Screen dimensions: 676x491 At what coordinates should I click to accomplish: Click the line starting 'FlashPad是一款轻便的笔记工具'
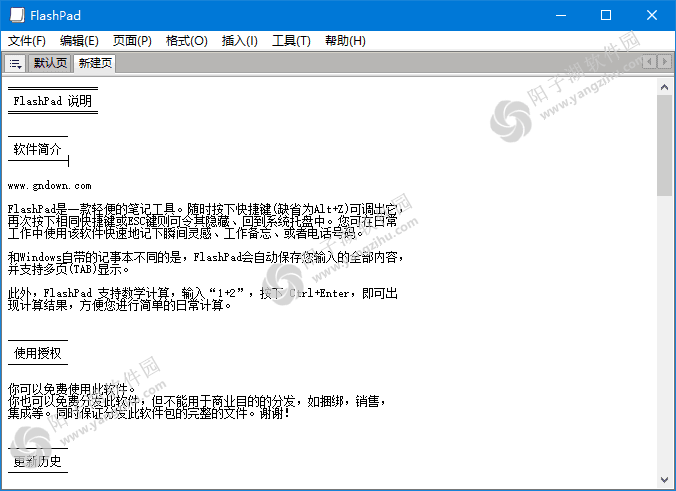pyautogui.click(x=207, y=209)
